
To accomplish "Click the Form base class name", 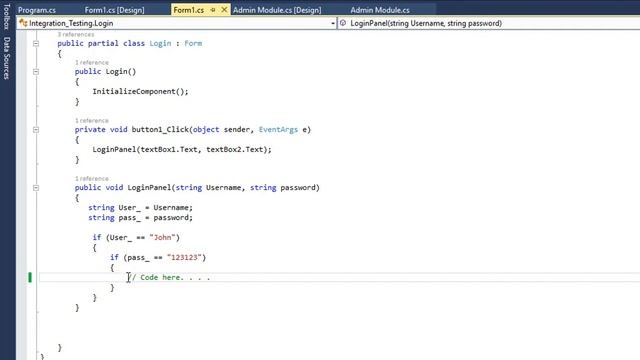I will click(193, 43).
